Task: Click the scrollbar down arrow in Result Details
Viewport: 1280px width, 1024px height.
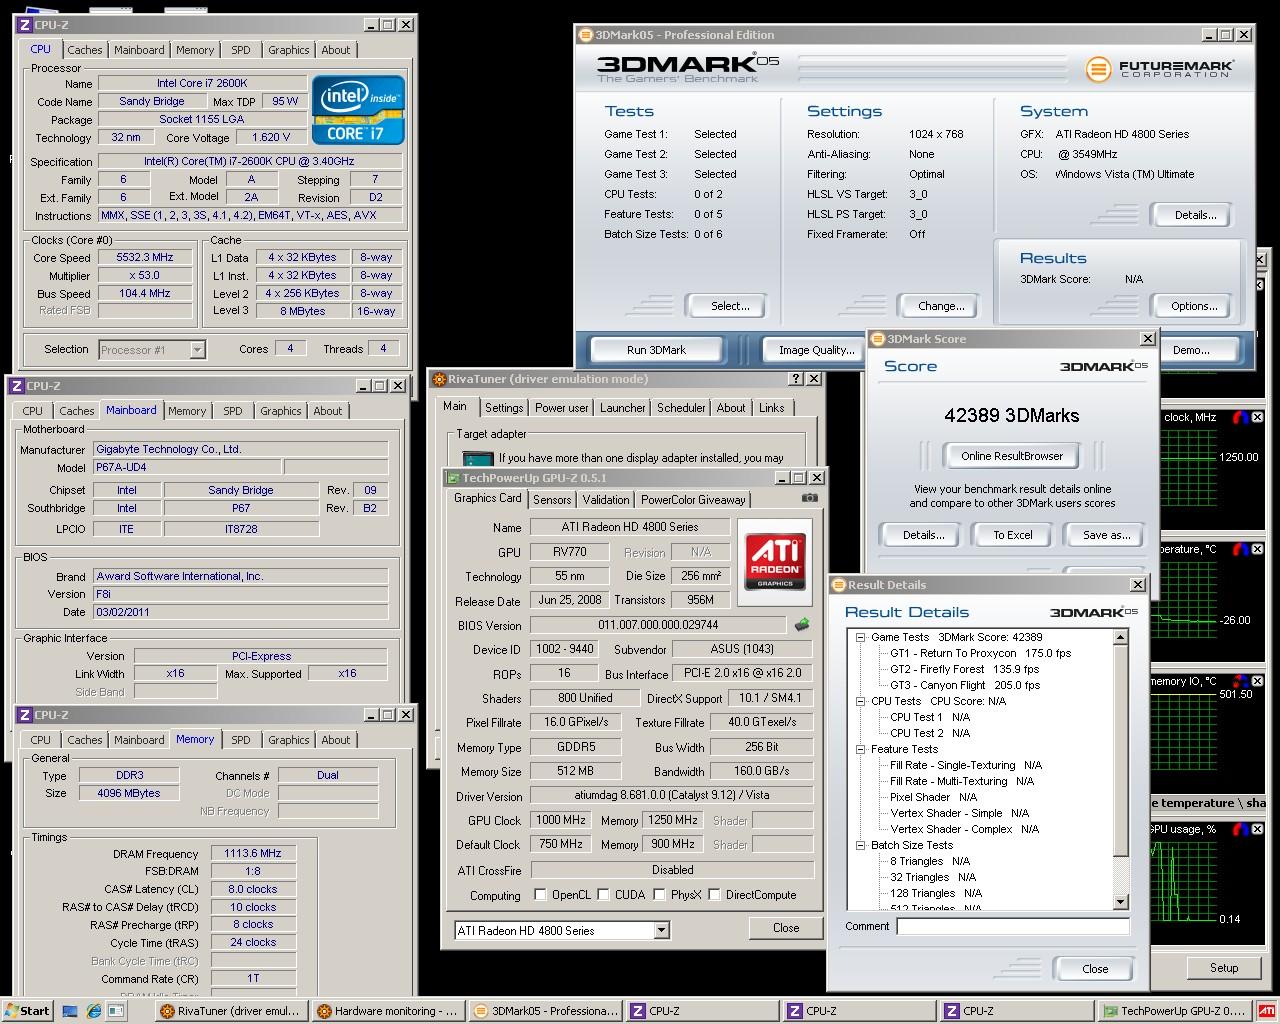Action: click(1121, 901)
